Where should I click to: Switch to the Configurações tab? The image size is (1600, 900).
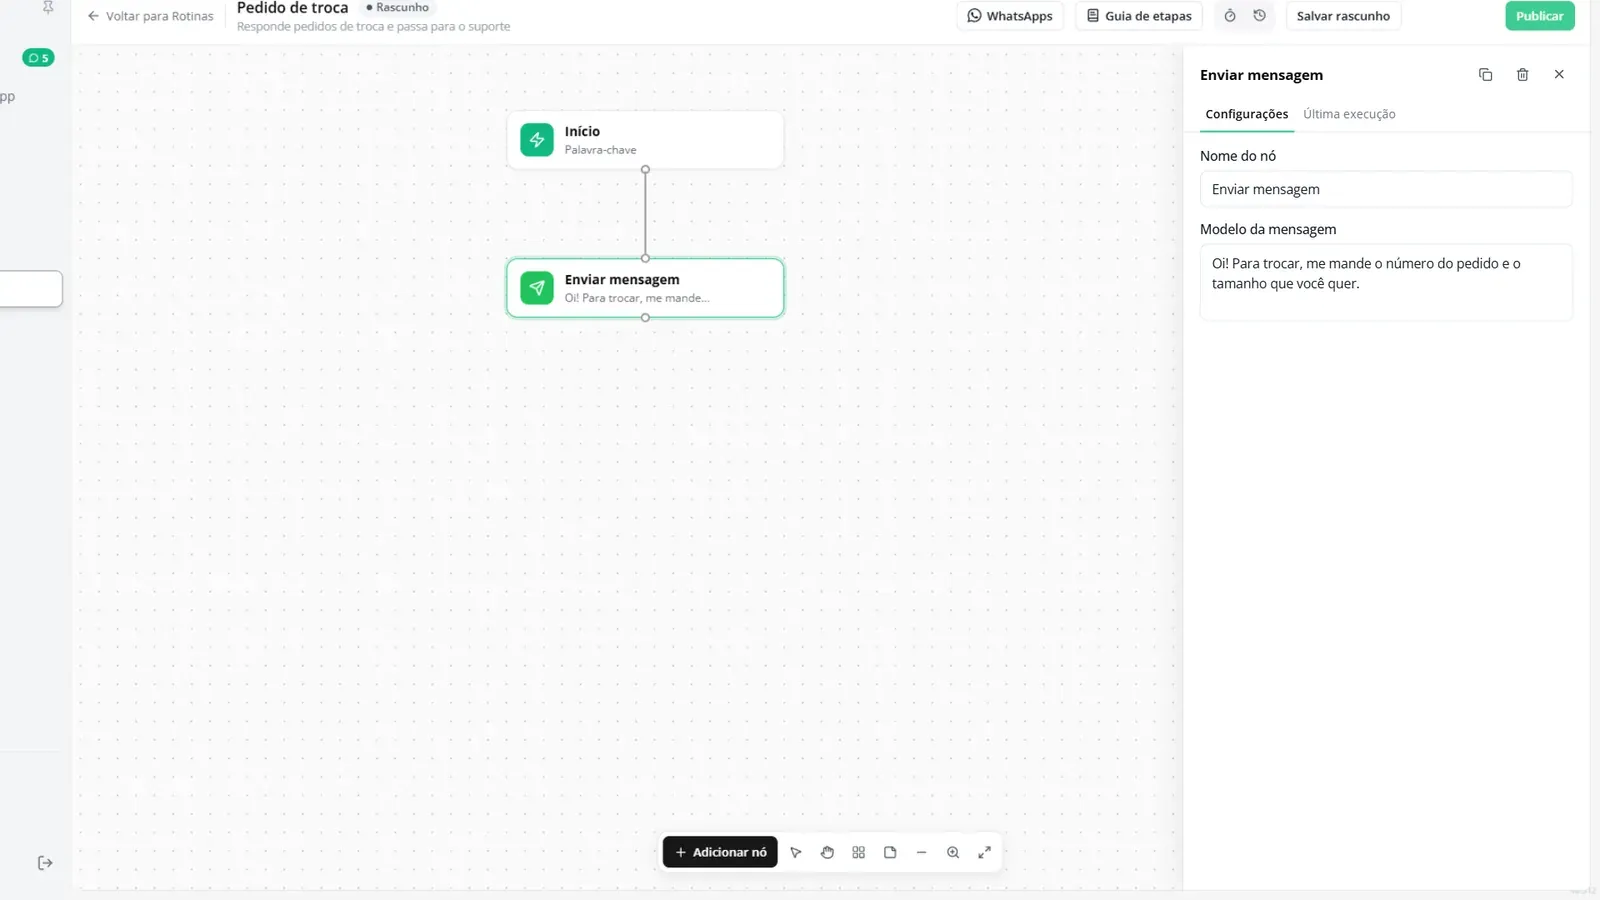[x=1247, y=114]
